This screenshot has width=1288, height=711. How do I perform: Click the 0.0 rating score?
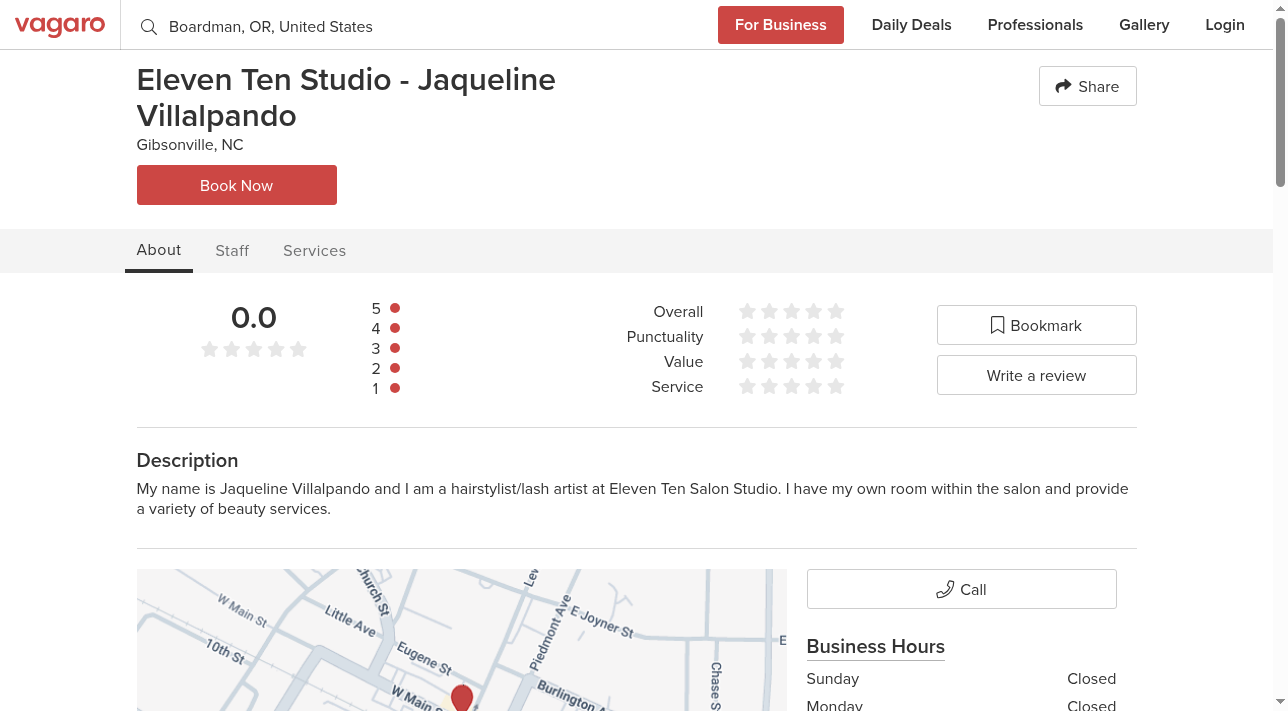(x=254, y=318)
